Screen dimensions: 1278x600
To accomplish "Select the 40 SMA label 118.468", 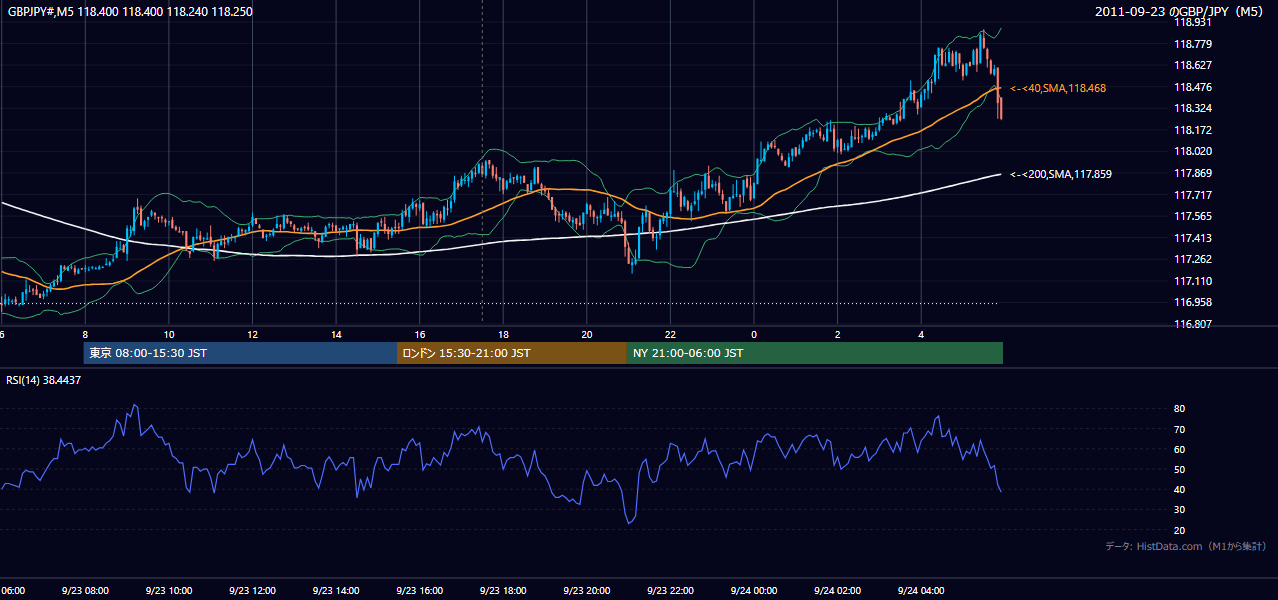I will [x=1058, y=88].
